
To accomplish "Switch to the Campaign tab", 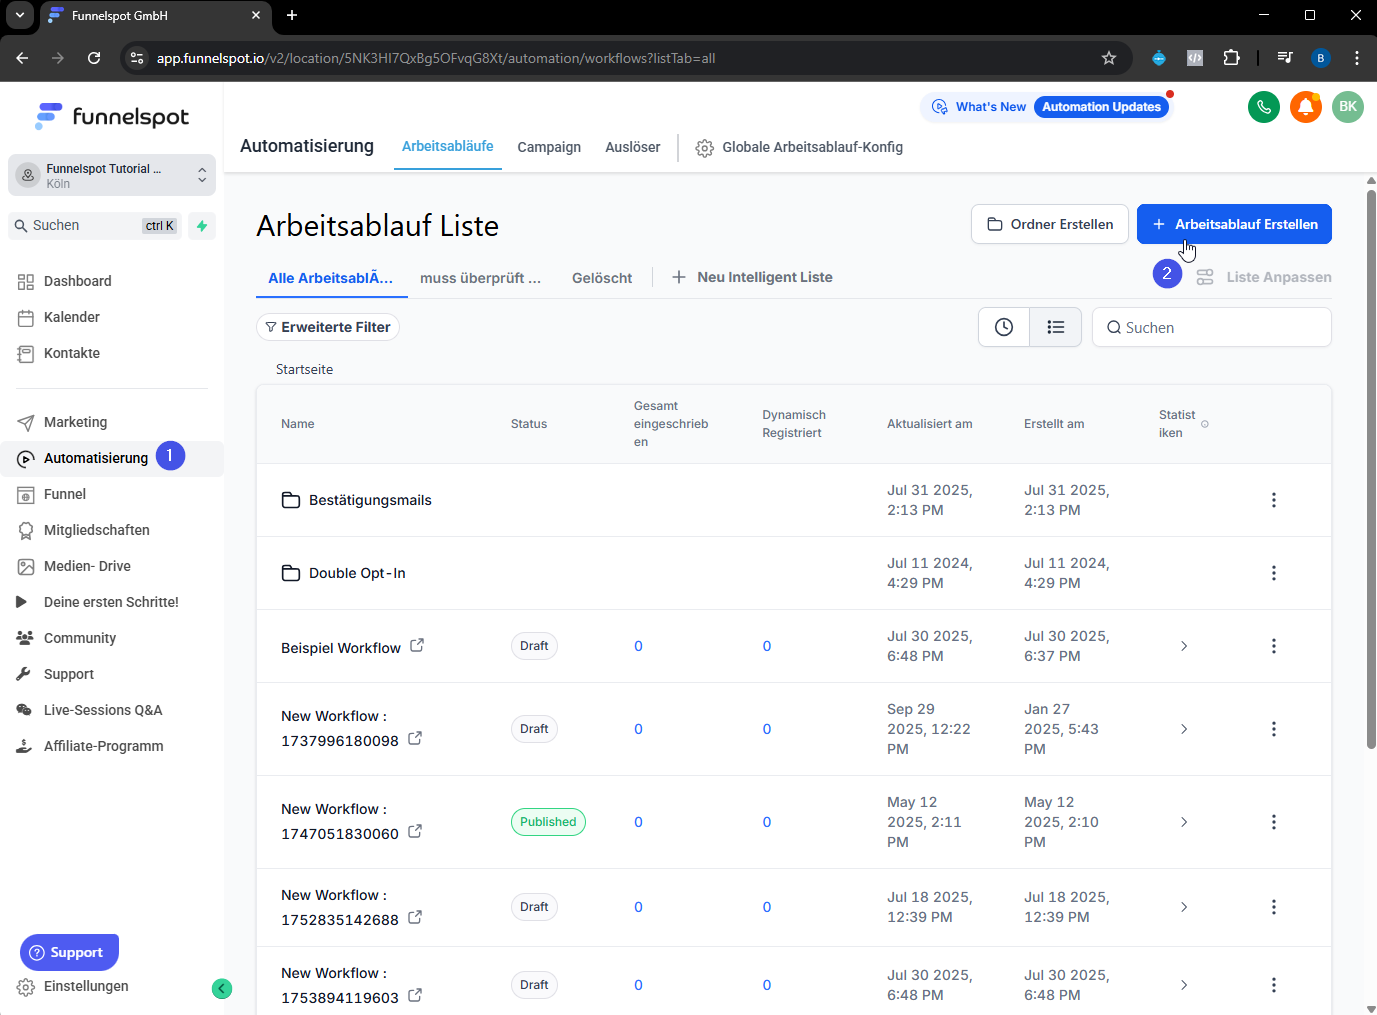I will (549, 147).
